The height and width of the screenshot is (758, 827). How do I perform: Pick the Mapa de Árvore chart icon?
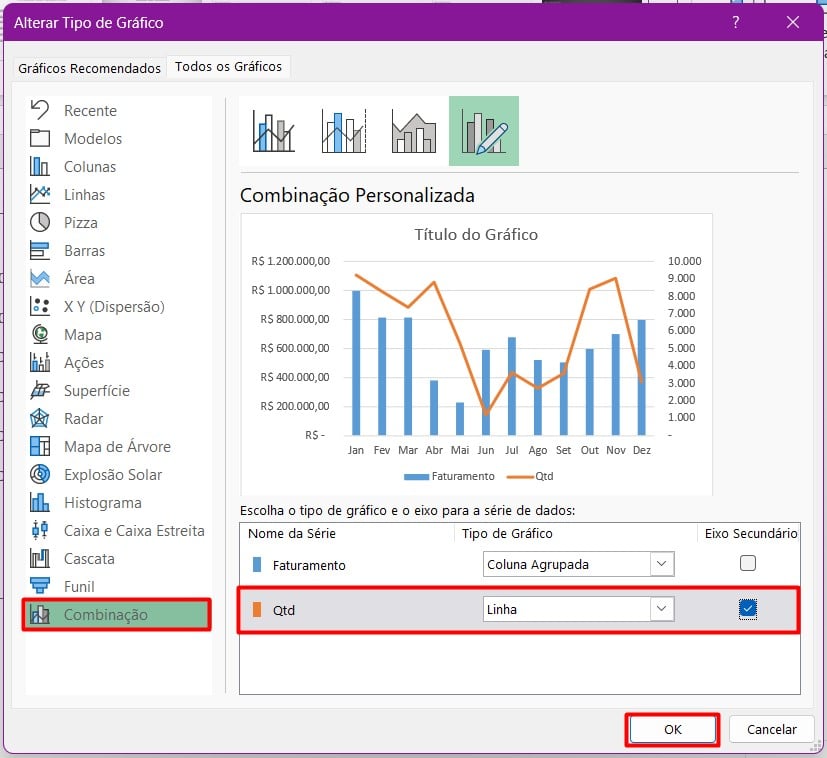40,446
